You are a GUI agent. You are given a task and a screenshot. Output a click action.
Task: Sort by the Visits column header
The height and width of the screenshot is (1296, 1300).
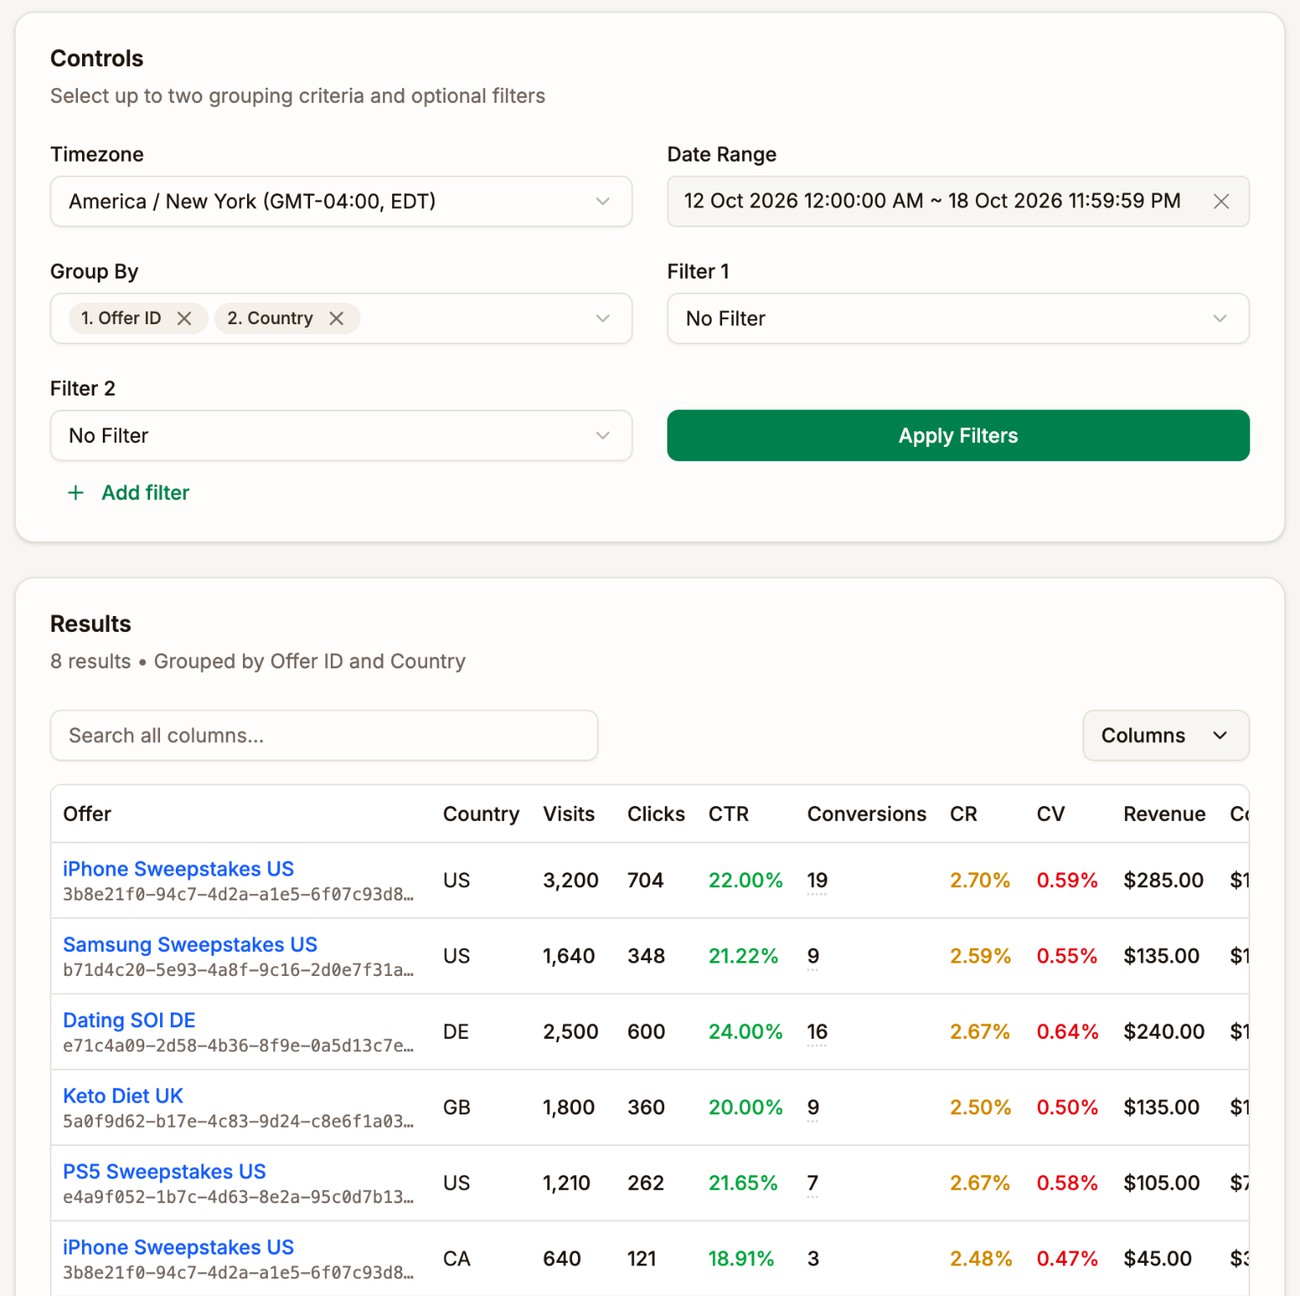click(x=569, y=814)
